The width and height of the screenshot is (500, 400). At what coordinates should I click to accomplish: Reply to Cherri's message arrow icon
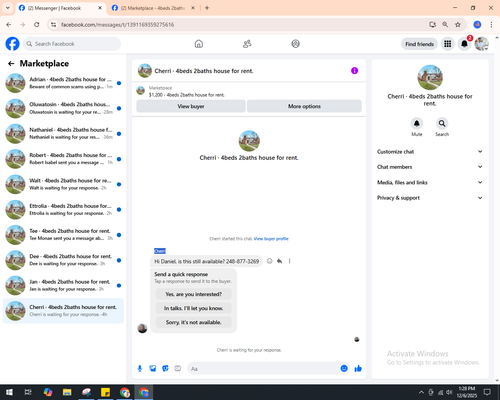coord(279,261)
